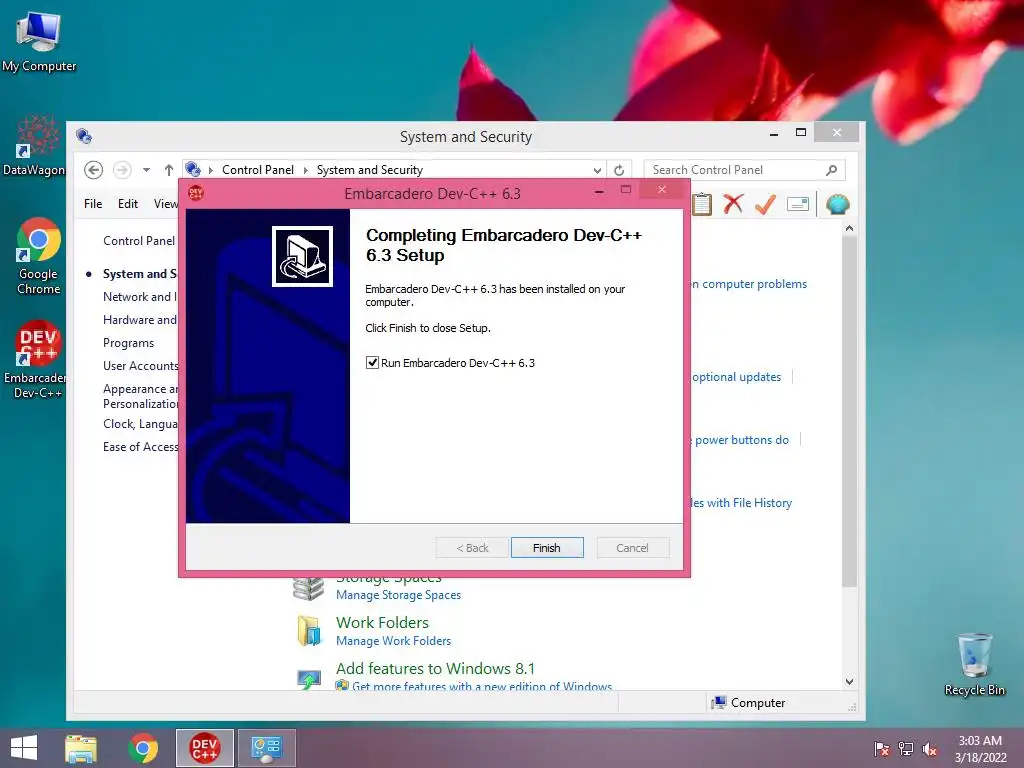The image size is (1024, 768).
Task: Refresh the Control Panel address bar
Action: [619, 170]
